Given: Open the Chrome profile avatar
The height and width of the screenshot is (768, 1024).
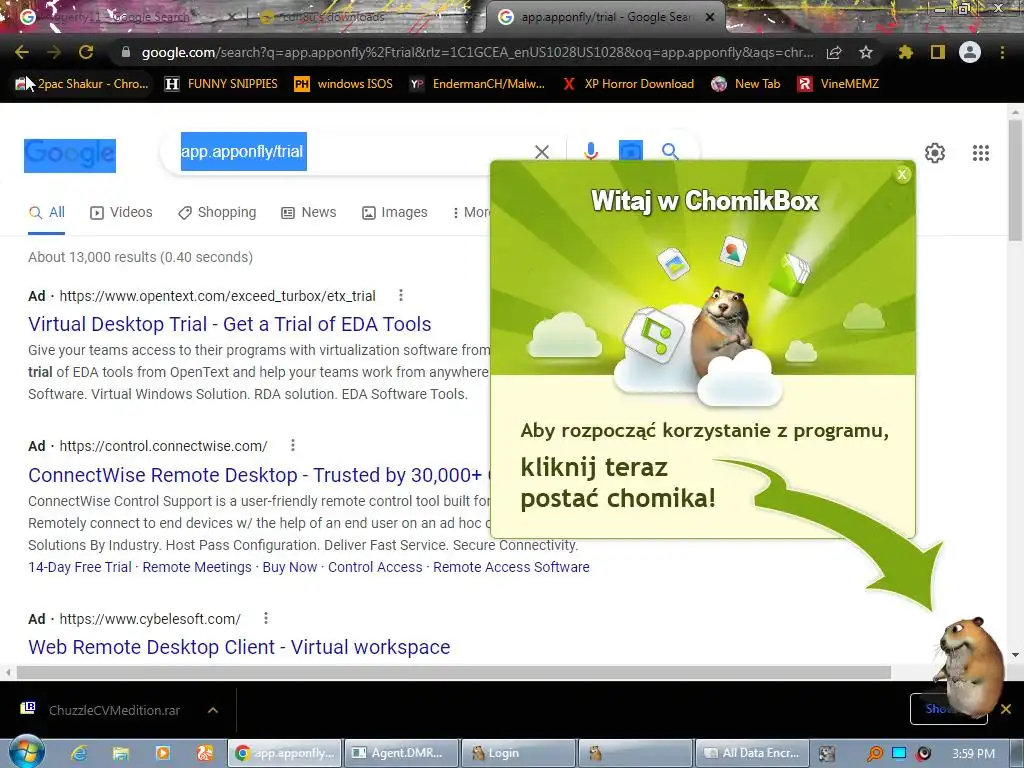Looking at the screenshot, I should click(970, 52).
